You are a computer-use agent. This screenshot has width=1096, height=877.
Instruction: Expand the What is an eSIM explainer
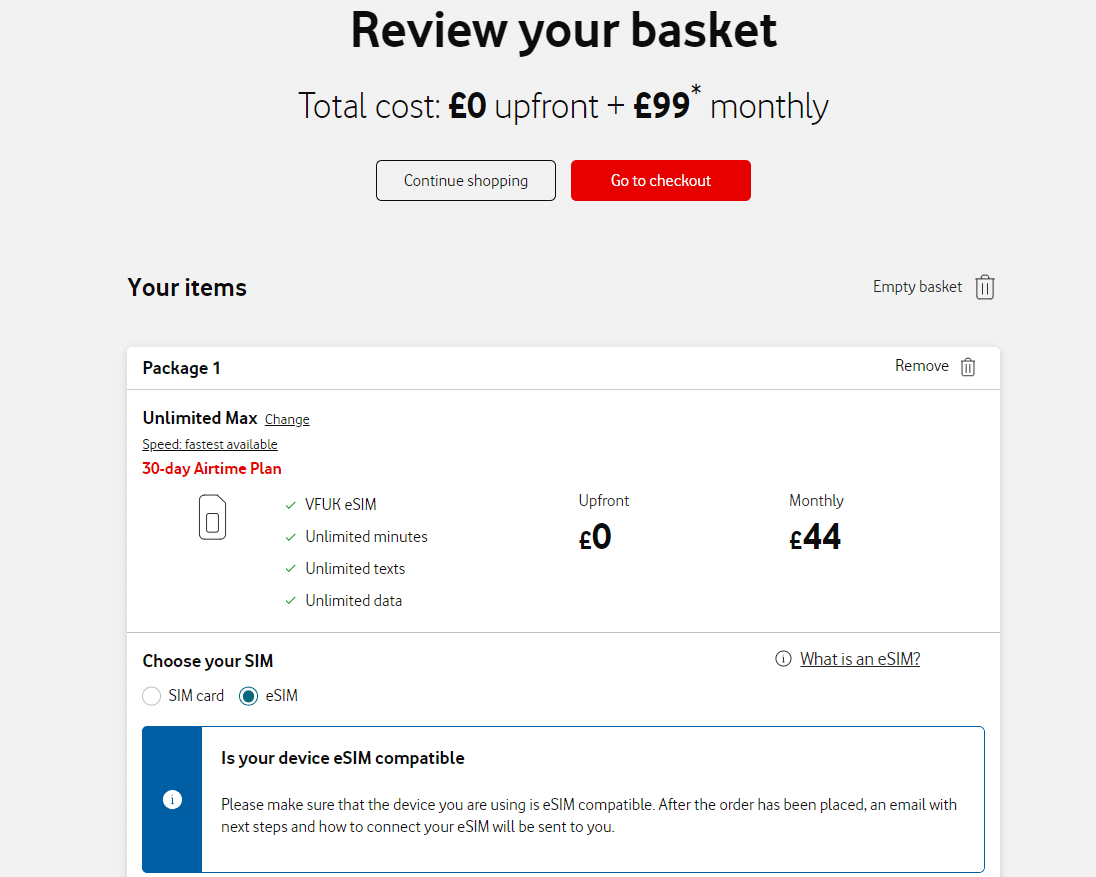(x=859, y=659)
